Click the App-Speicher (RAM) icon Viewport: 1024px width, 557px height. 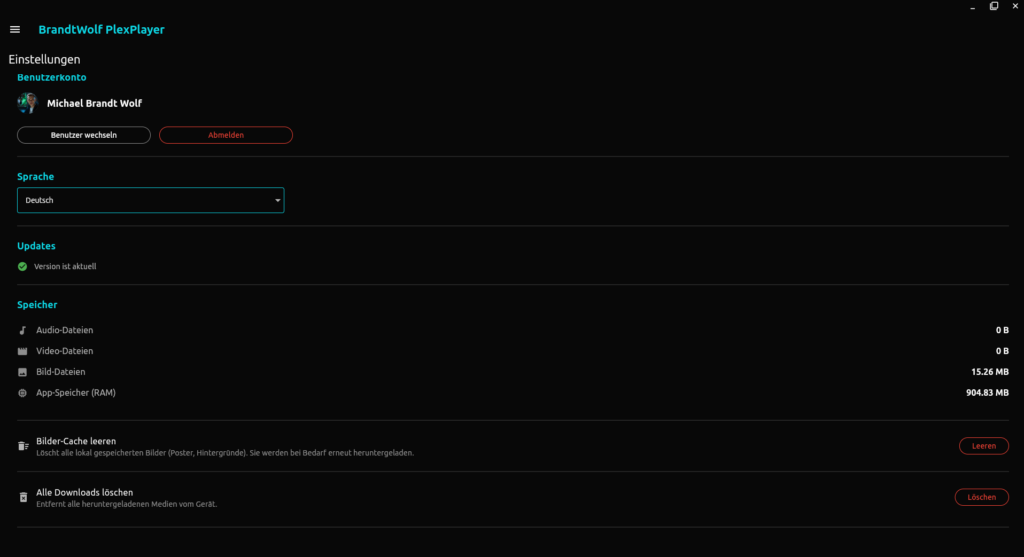pyautogui.click(x=23, y=393)
